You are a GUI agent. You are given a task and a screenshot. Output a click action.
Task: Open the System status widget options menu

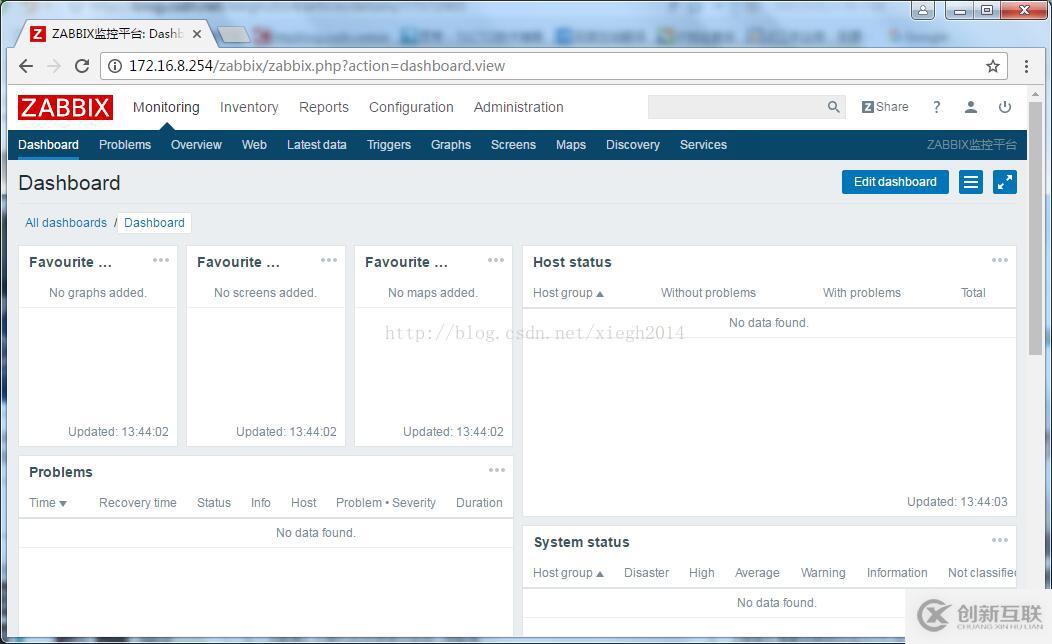click(x=1000, y=540)
